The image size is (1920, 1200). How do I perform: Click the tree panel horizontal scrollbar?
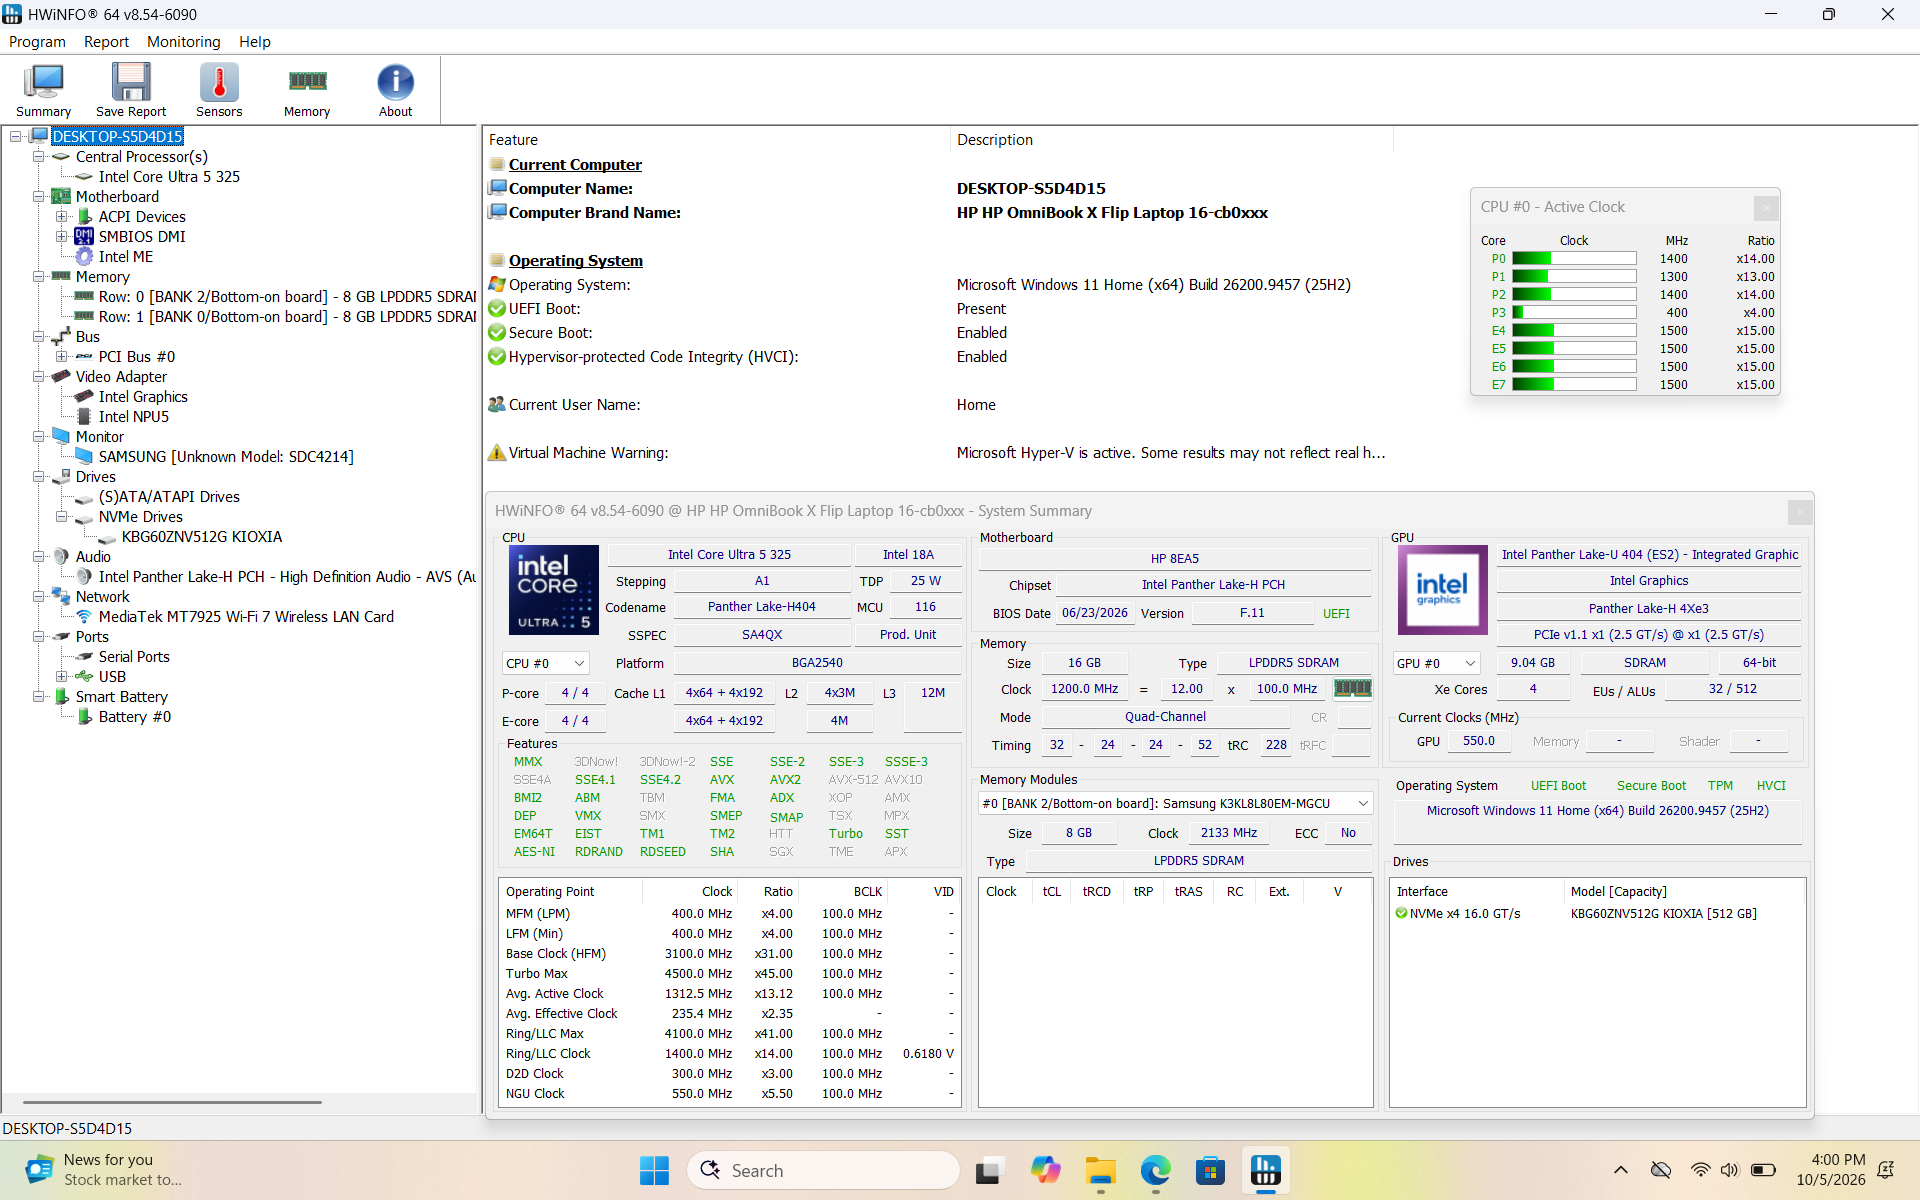point(172,1102)
